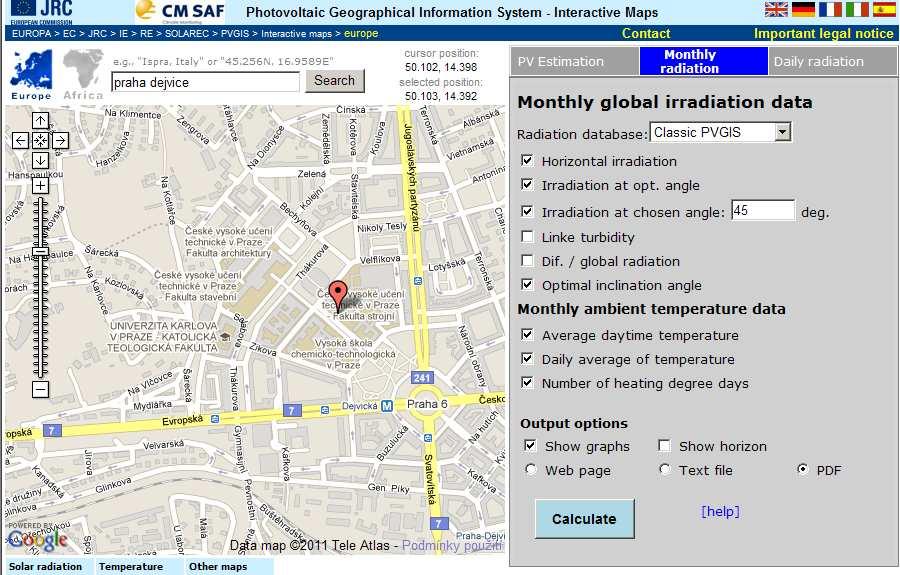Screen dimensions: 900x575
Task: Pan the map left with the arrow
Action: pos(20,140)
